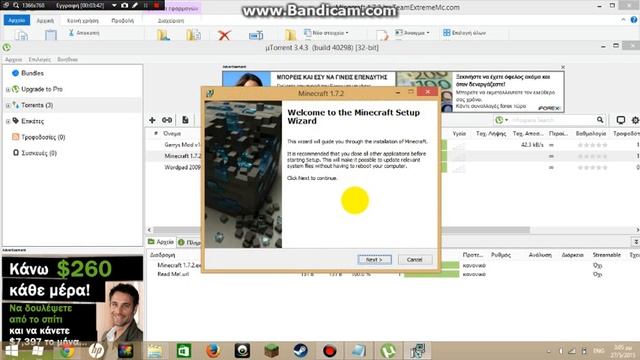Select Read Me!.url file row

pos(173,274)
